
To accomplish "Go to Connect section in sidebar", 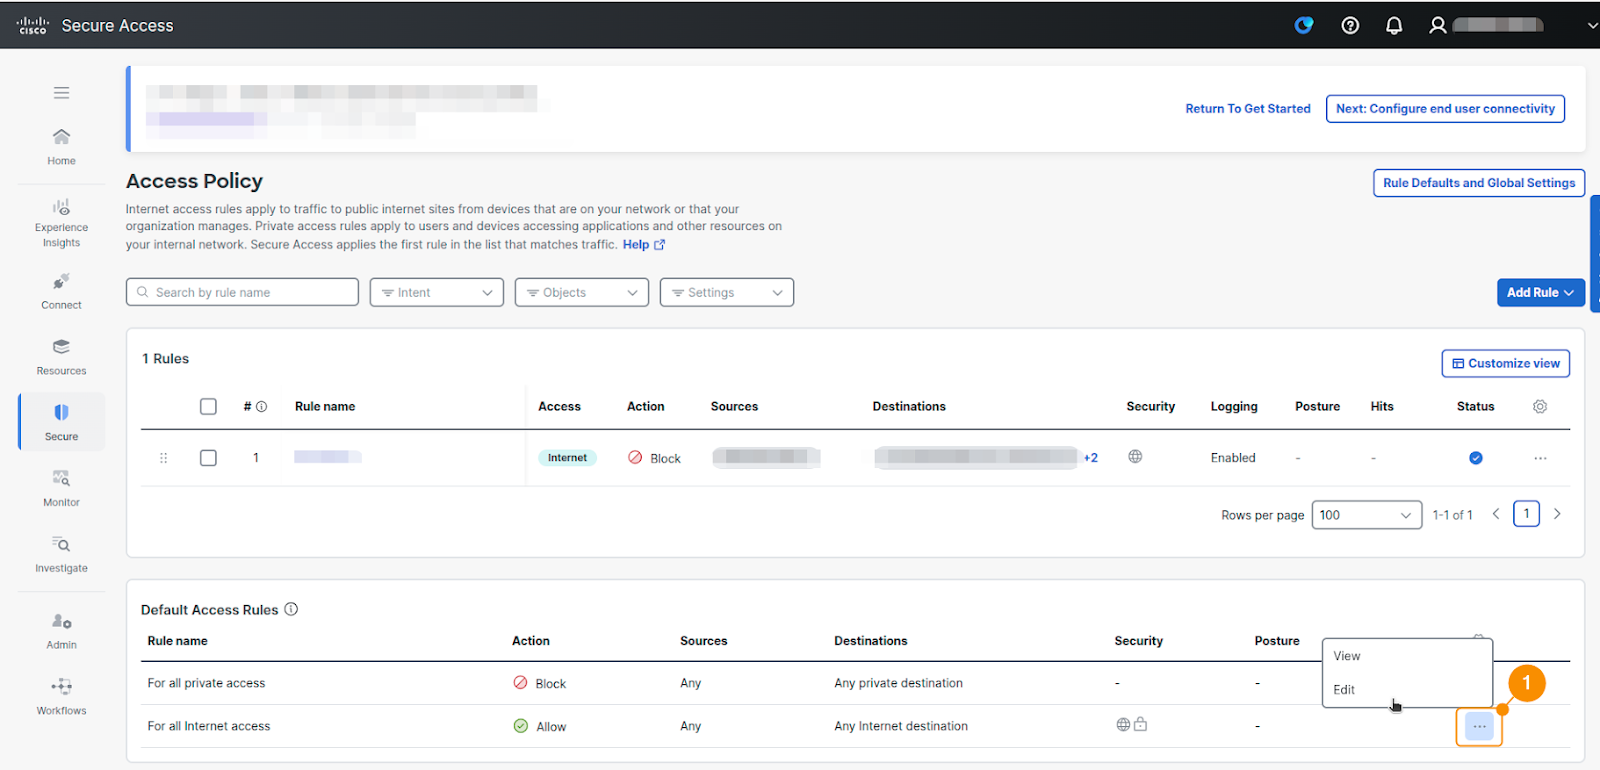I will 61,291.
